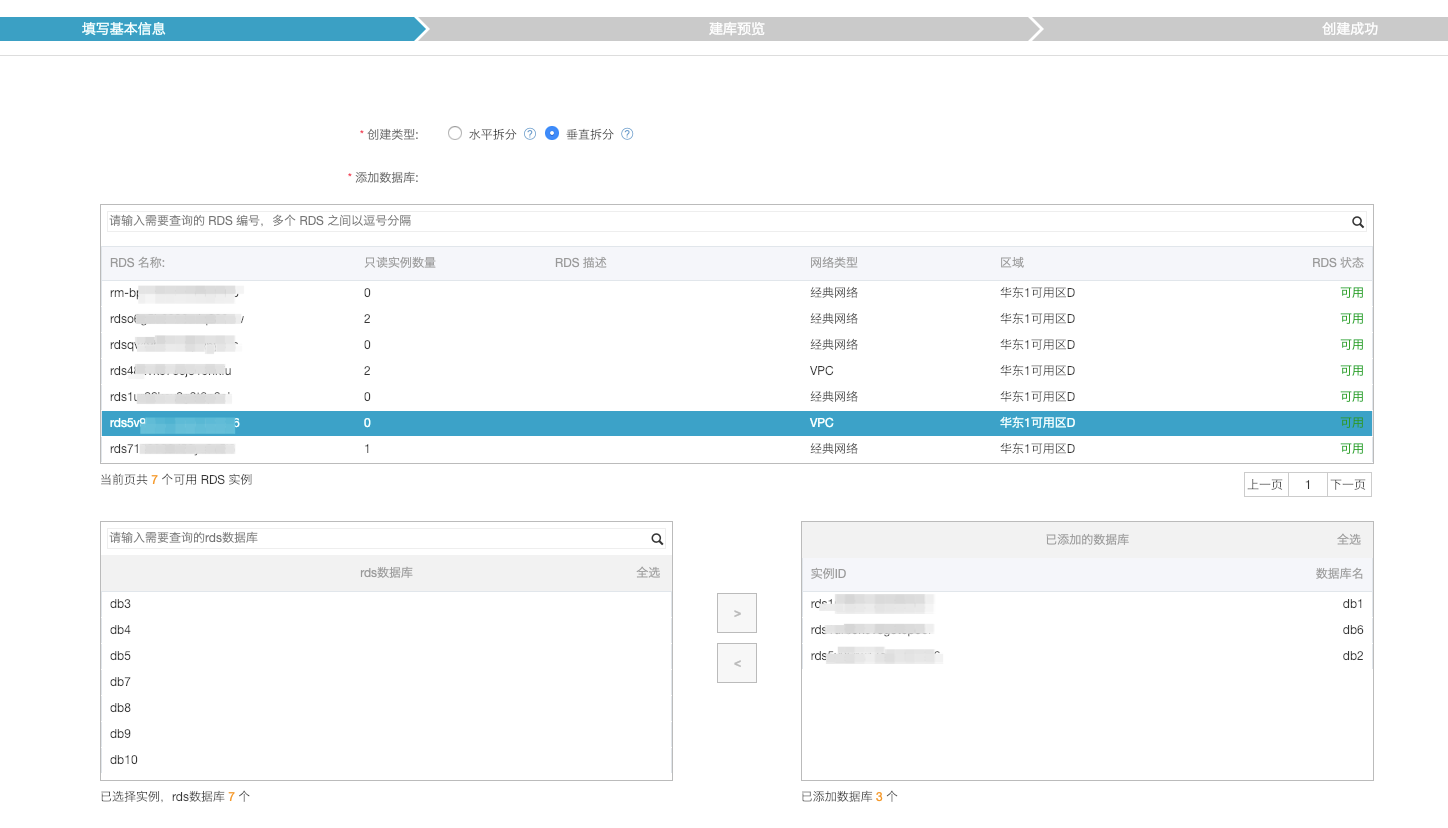Select the rdsq RDS instance row
The image size is (1448, 828).
click(737, 345)
